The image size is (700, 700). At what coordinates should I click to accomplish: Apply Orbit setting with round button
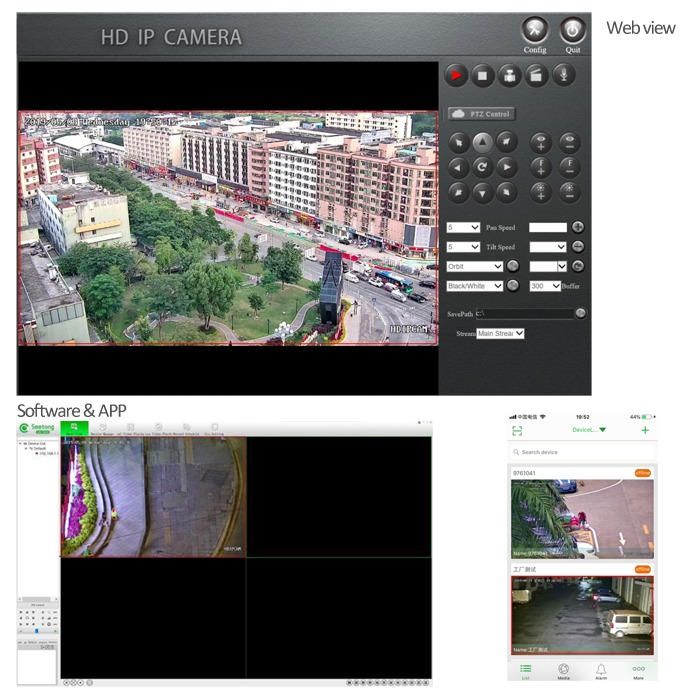click(x=513, y=266)
